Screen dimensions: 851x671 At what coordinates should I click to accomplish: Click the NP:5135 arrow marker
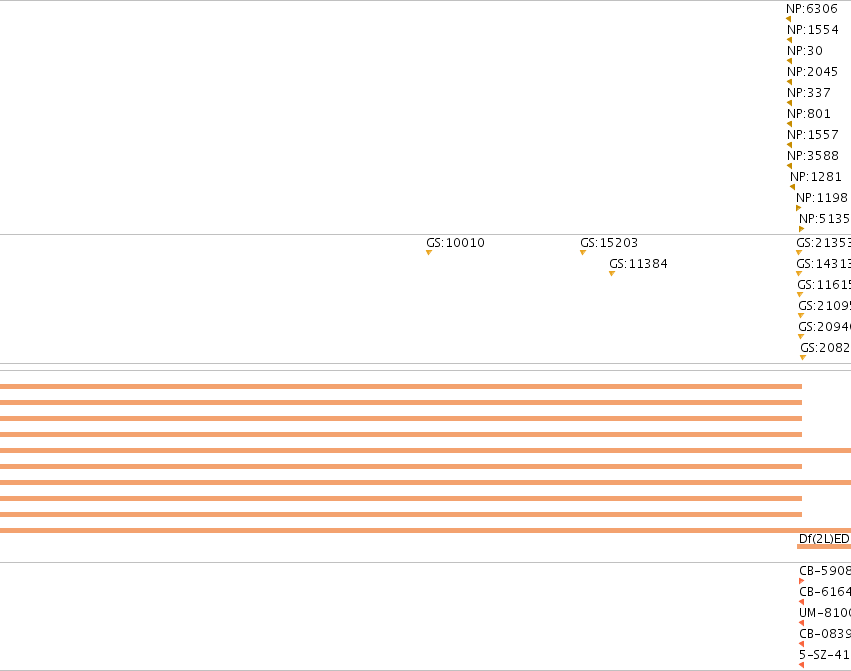pos(801,229)
